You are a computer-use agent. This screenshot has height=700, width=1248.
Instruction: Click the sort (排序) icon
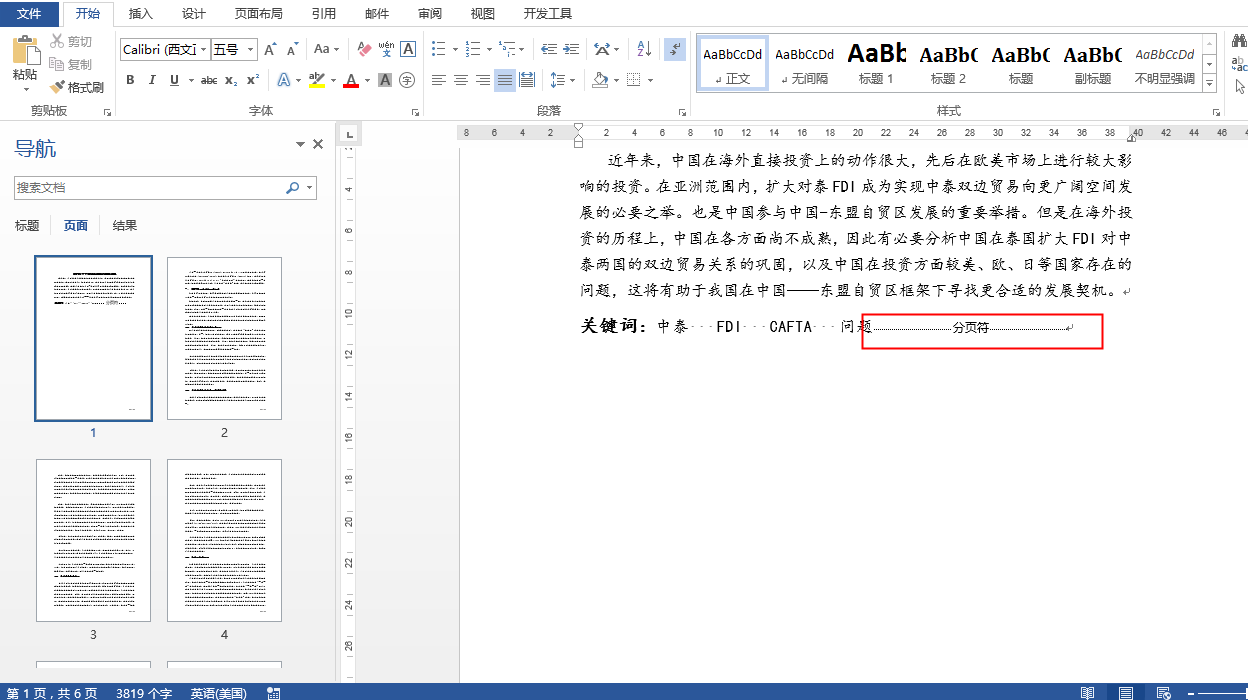(643, 48)
